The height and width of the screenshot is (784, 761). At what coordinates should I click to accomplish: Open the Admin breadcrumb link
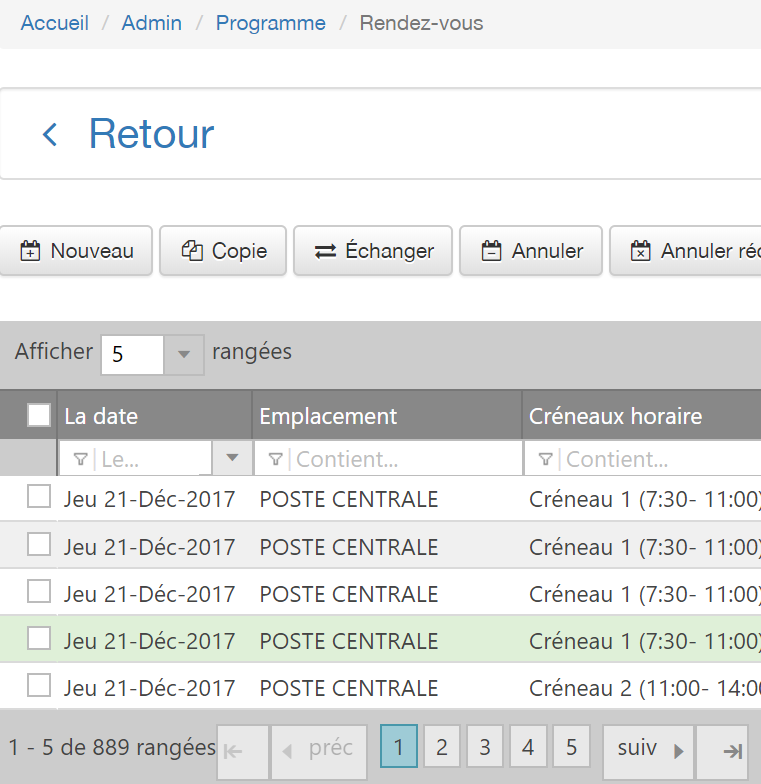click(152, 23)
